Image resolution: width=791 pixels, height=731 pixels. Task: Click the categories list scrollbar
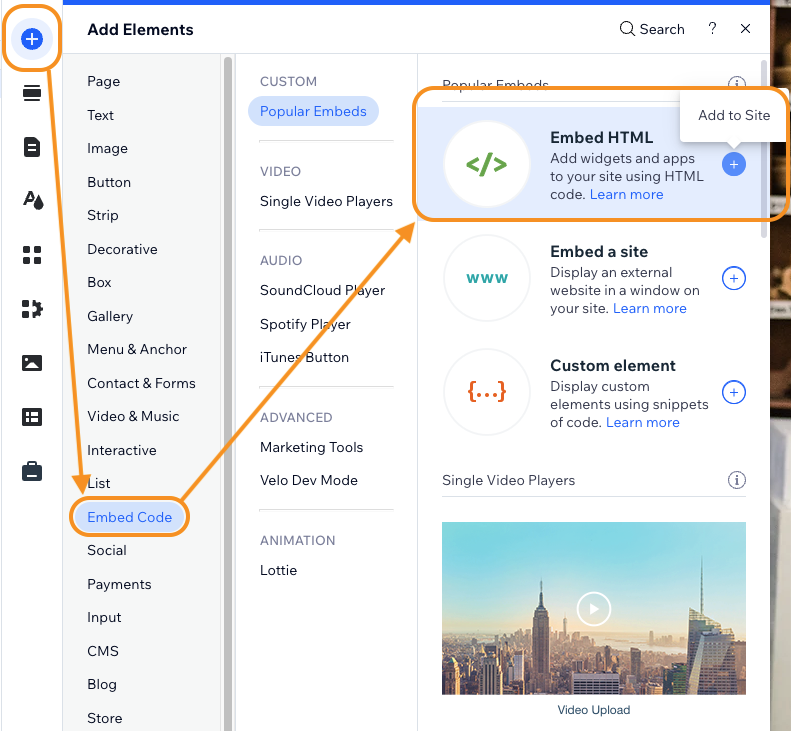click(228, 393)
